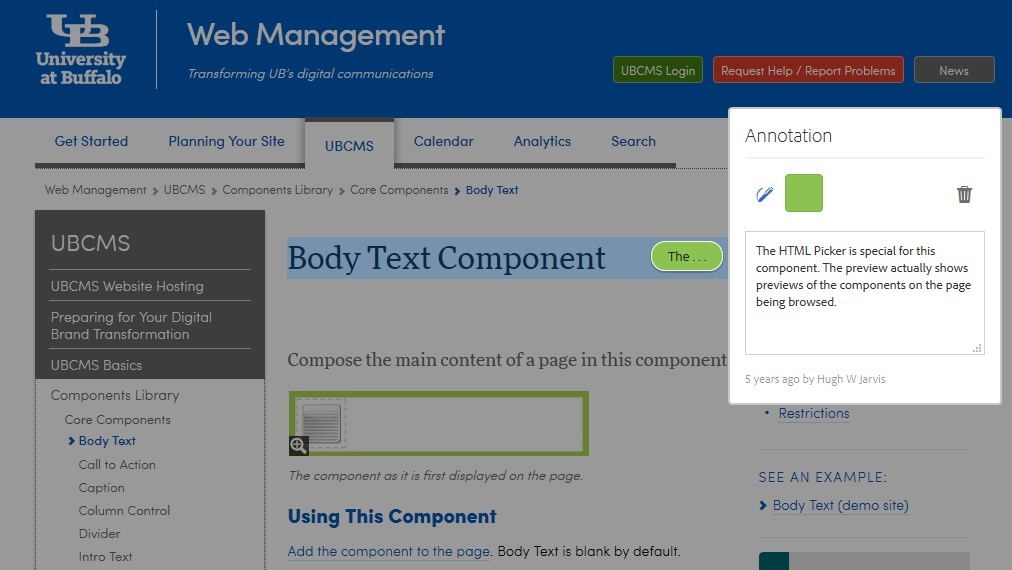Edit the annotation note text area

[x=864, y=292]
